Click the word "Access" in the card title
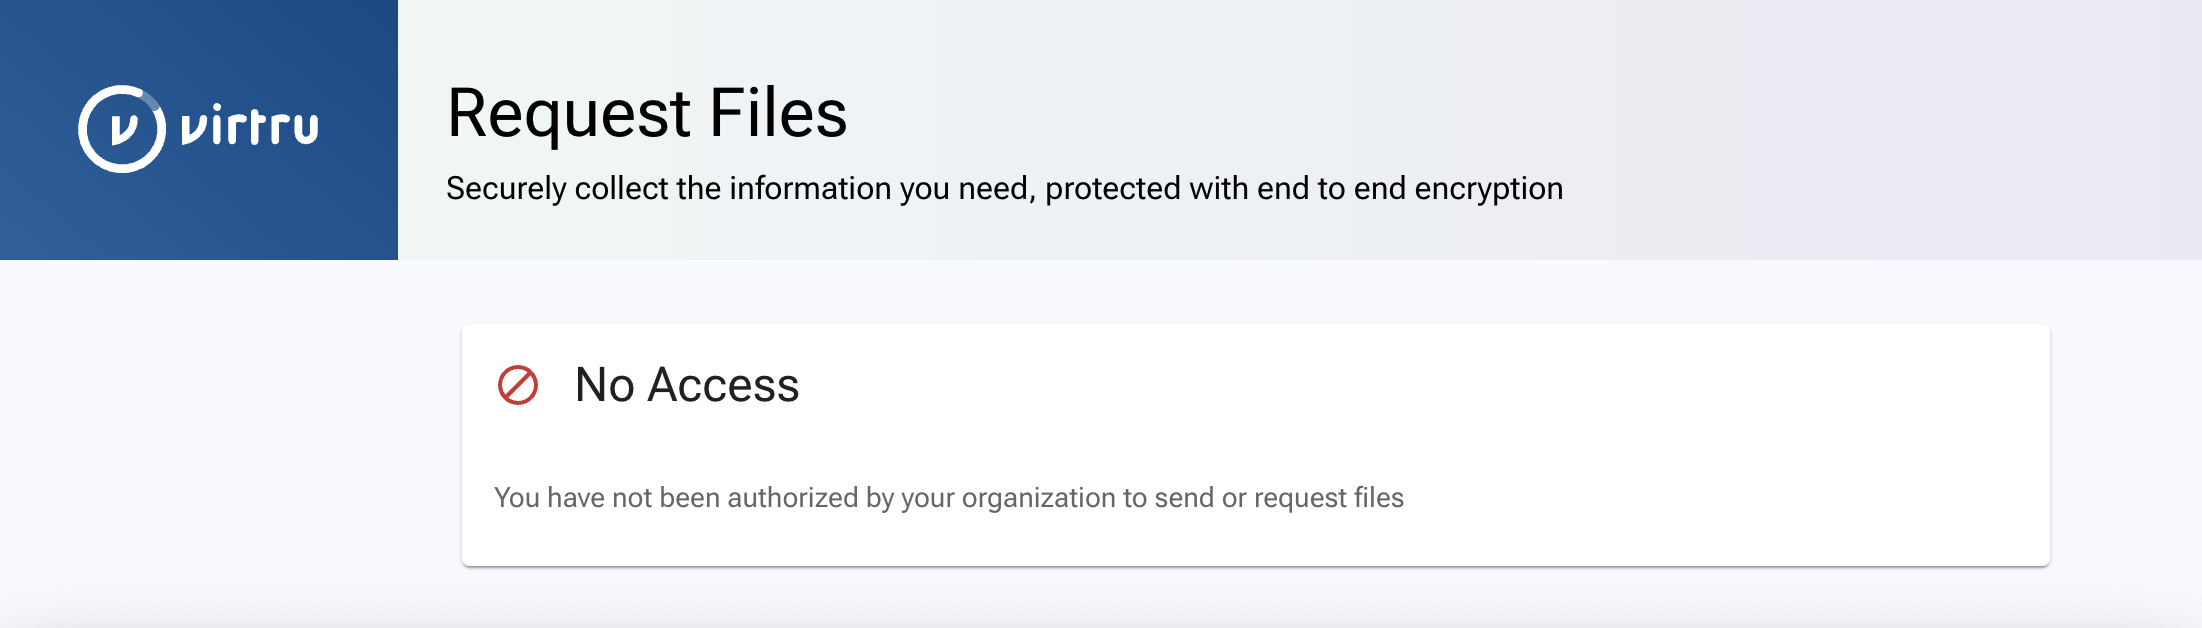This screenshot has width=2202, height=628. click(723, 385)
